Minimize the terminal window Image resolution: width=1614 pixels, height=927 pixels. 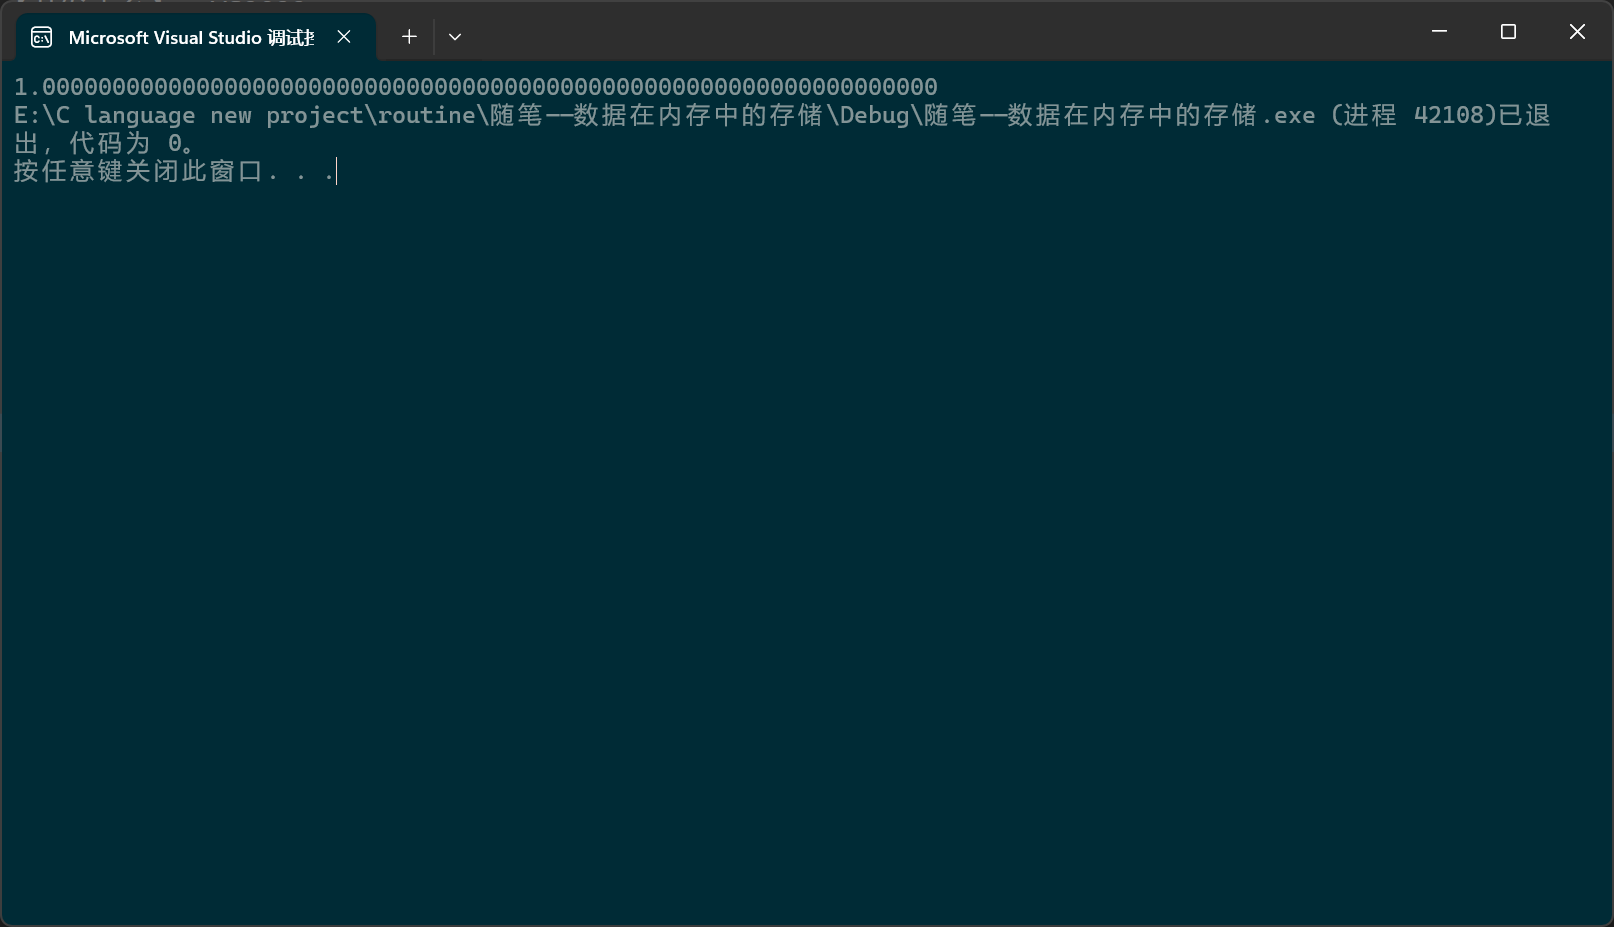(1439, 32)
